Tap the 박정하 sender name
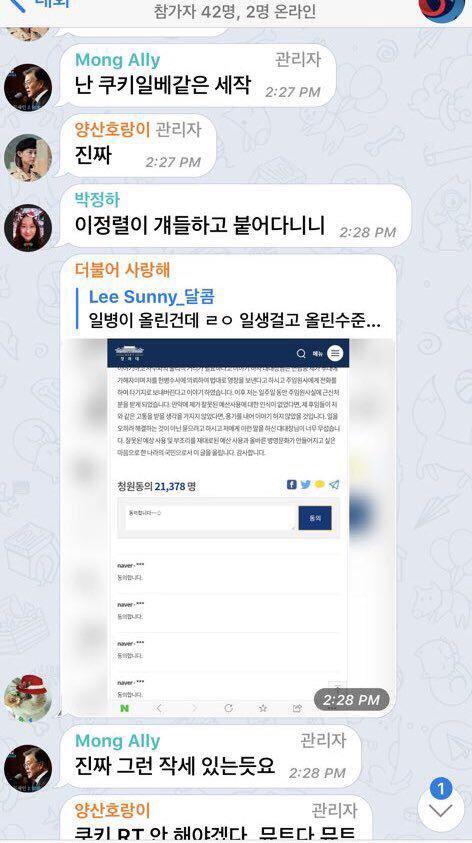Viewport: 472px width, 843px height. (x=97, y=199)
